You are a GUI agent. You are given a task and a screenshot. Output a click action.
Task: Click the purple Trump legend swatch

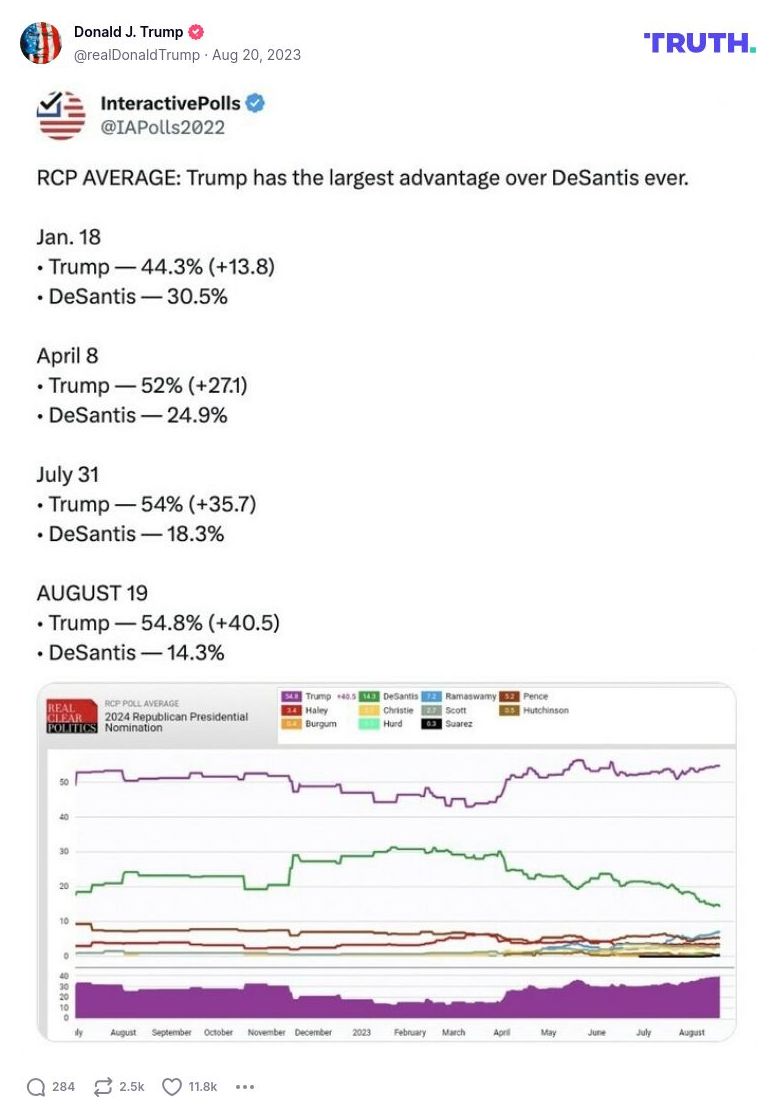292,696
